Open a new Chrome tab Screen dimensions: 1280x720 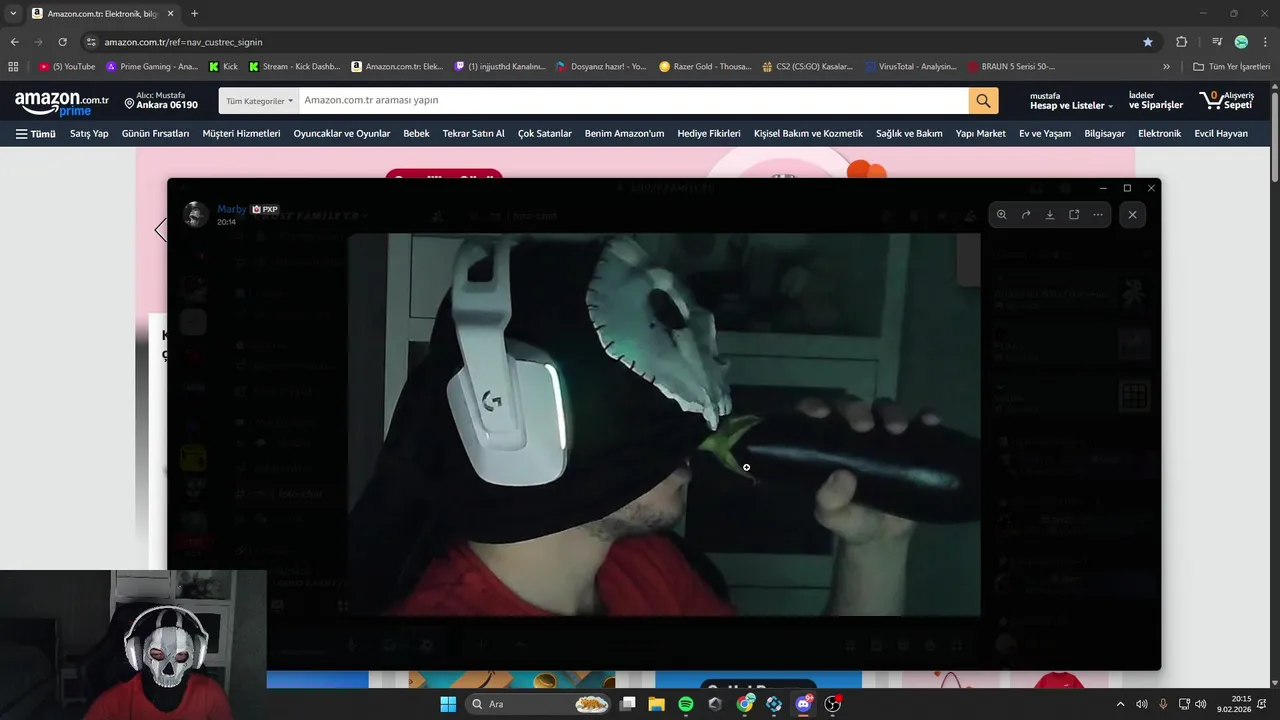coord(194,14)
